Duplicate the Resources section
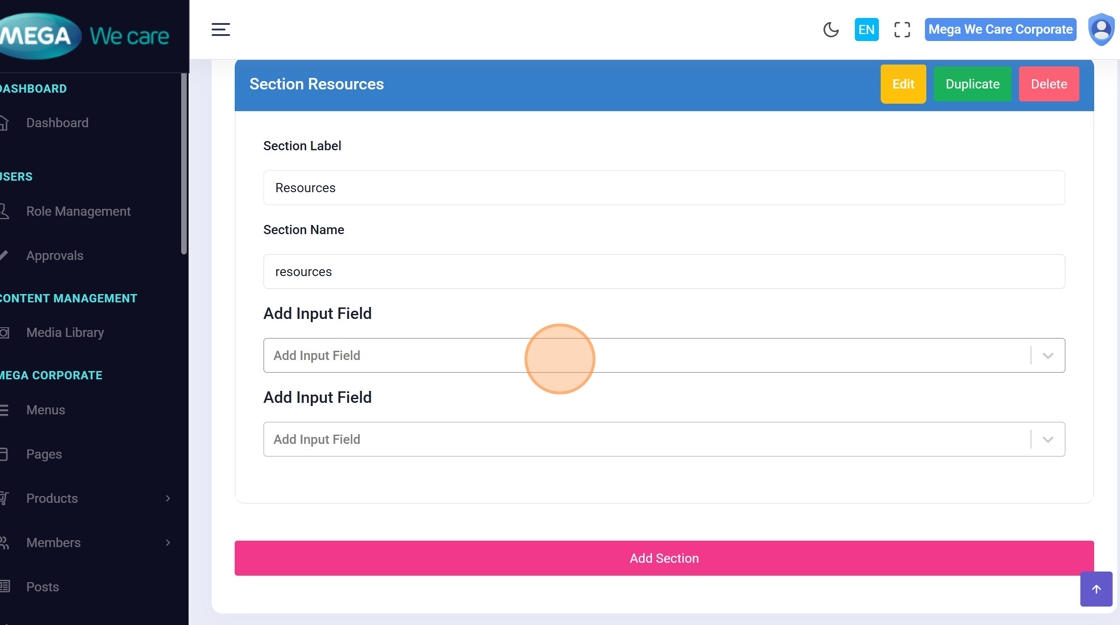Viewport: 1120px width, 625px height. (972, 84)
